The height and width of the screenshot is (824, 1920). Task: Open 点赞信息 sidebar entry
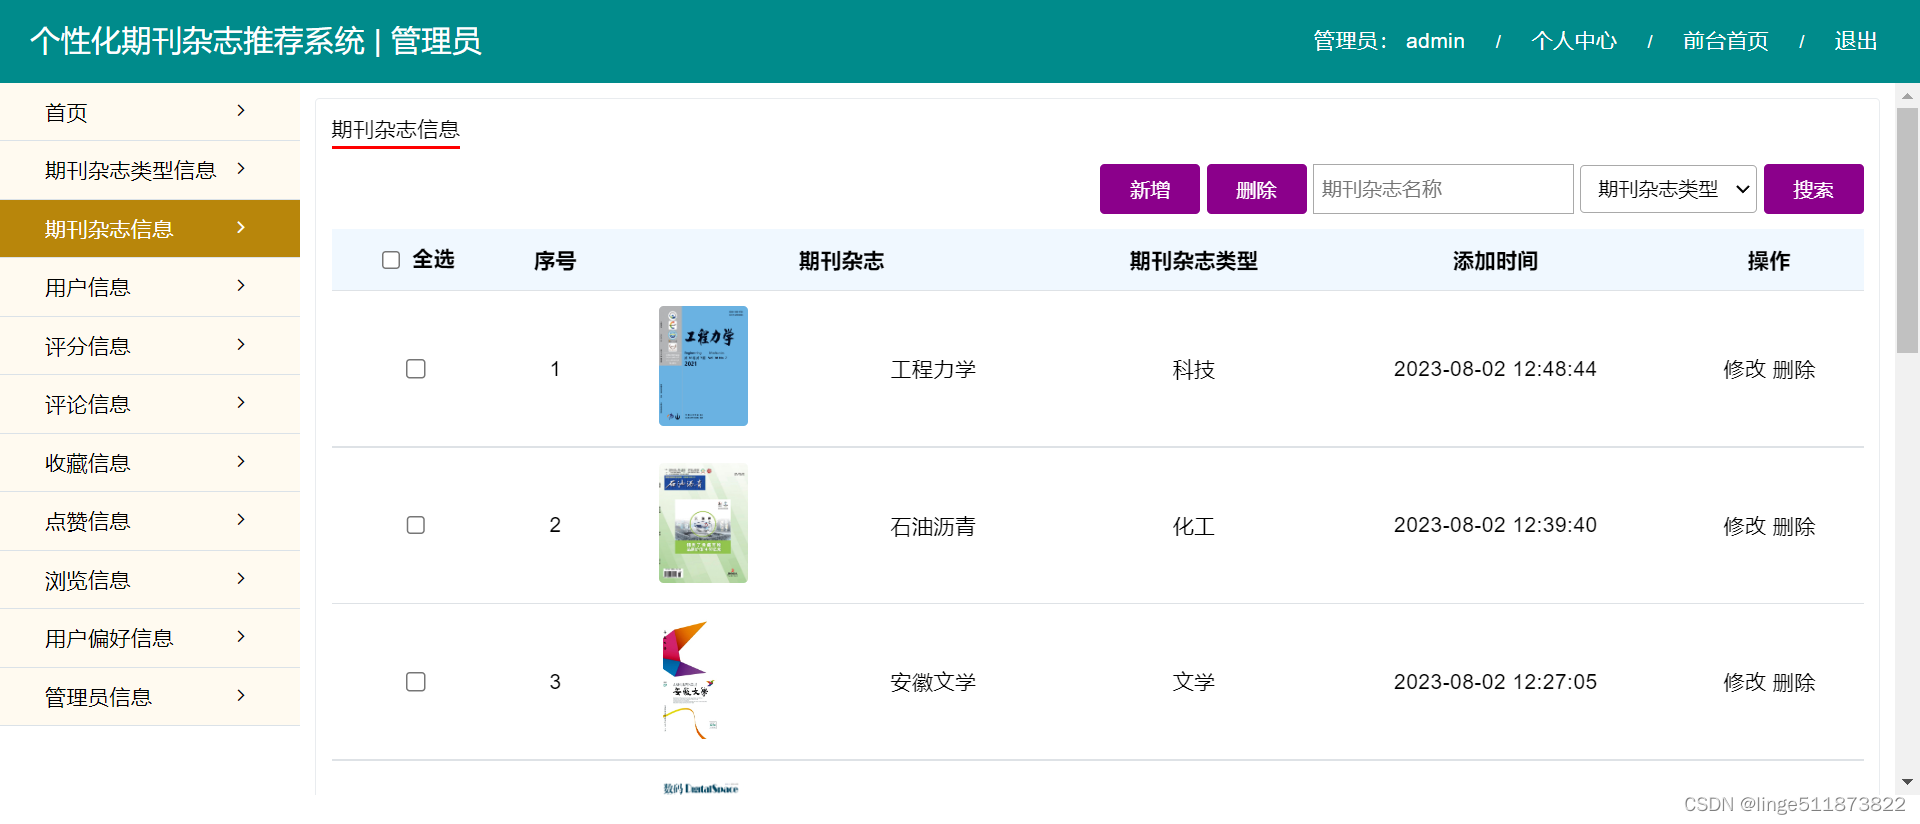pos(150,521)
